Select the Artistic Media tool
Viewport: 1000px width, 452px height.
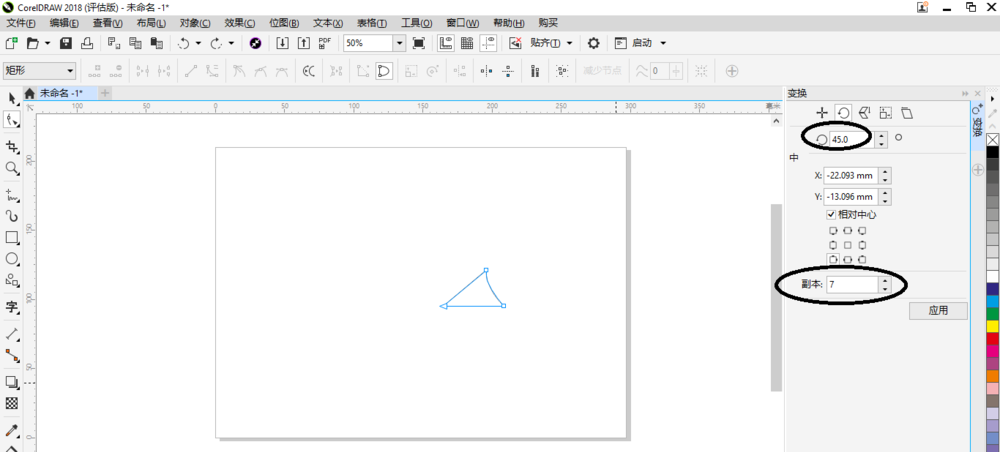(x=11, y=216)
